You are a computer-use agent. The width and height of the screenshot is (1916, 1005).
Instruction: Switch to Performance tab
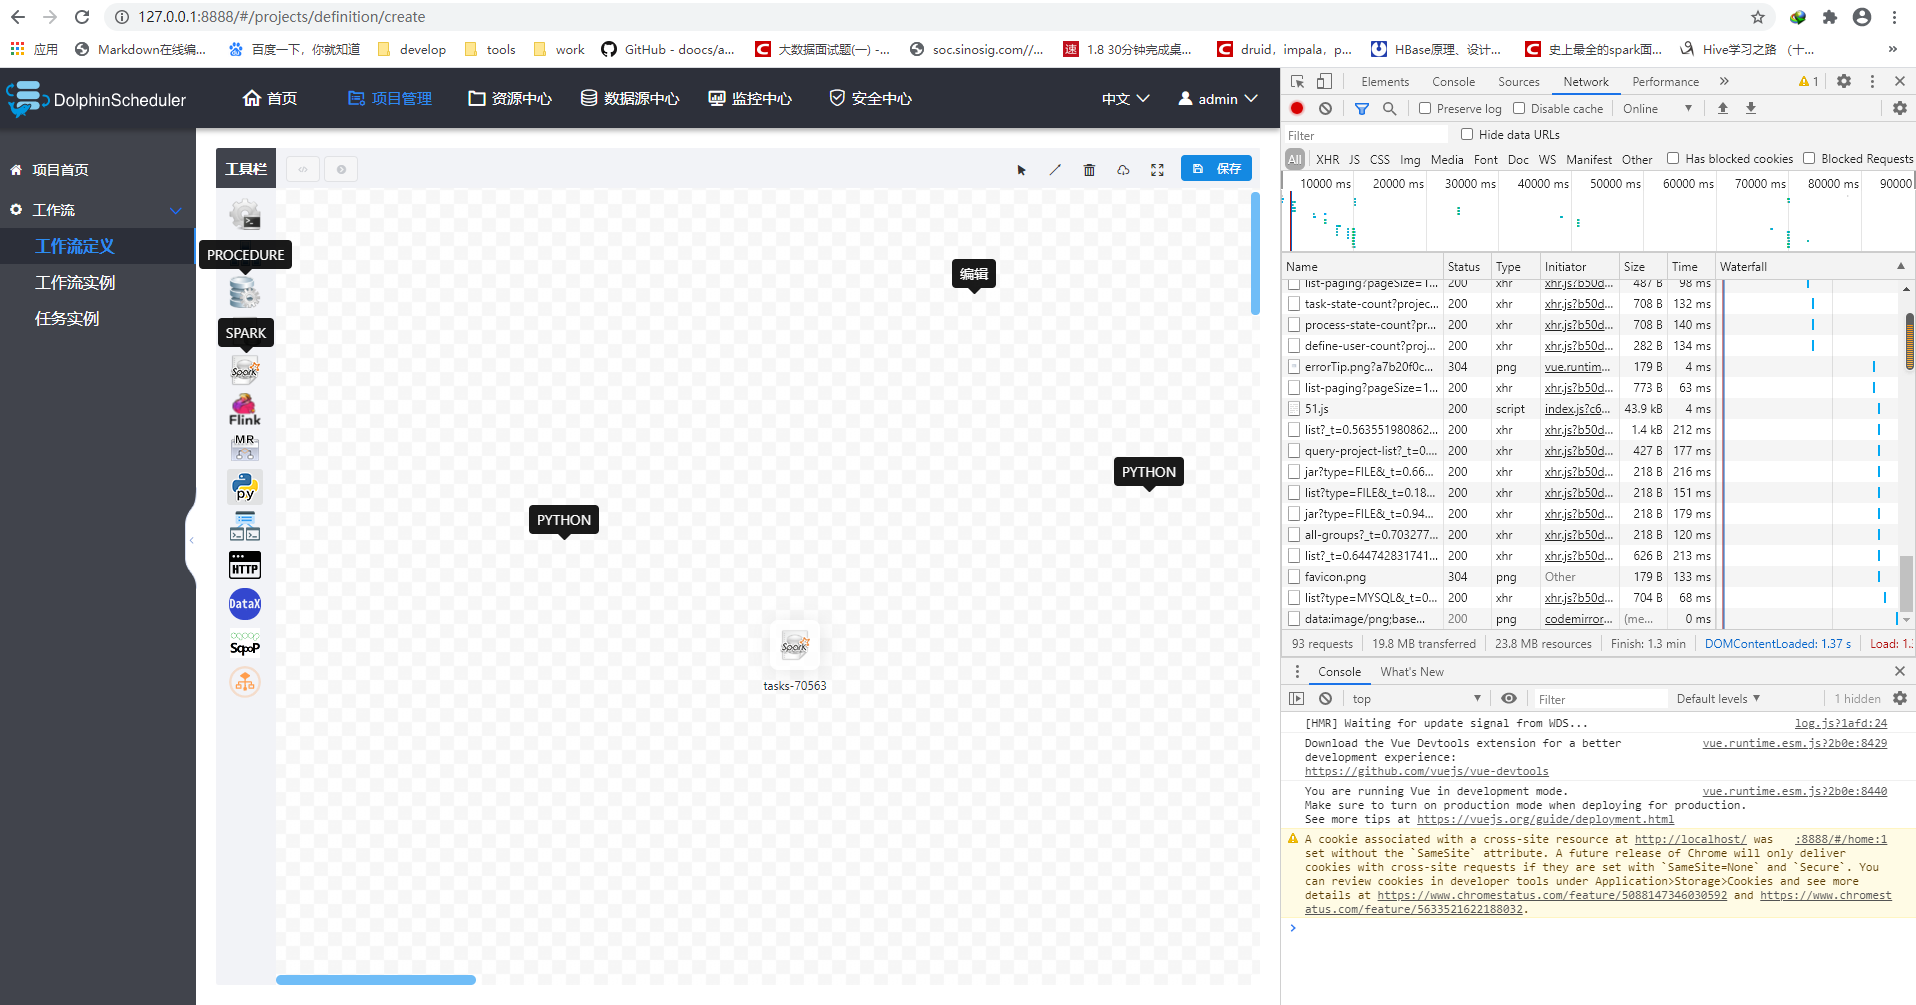click(x=1665, y=82)
